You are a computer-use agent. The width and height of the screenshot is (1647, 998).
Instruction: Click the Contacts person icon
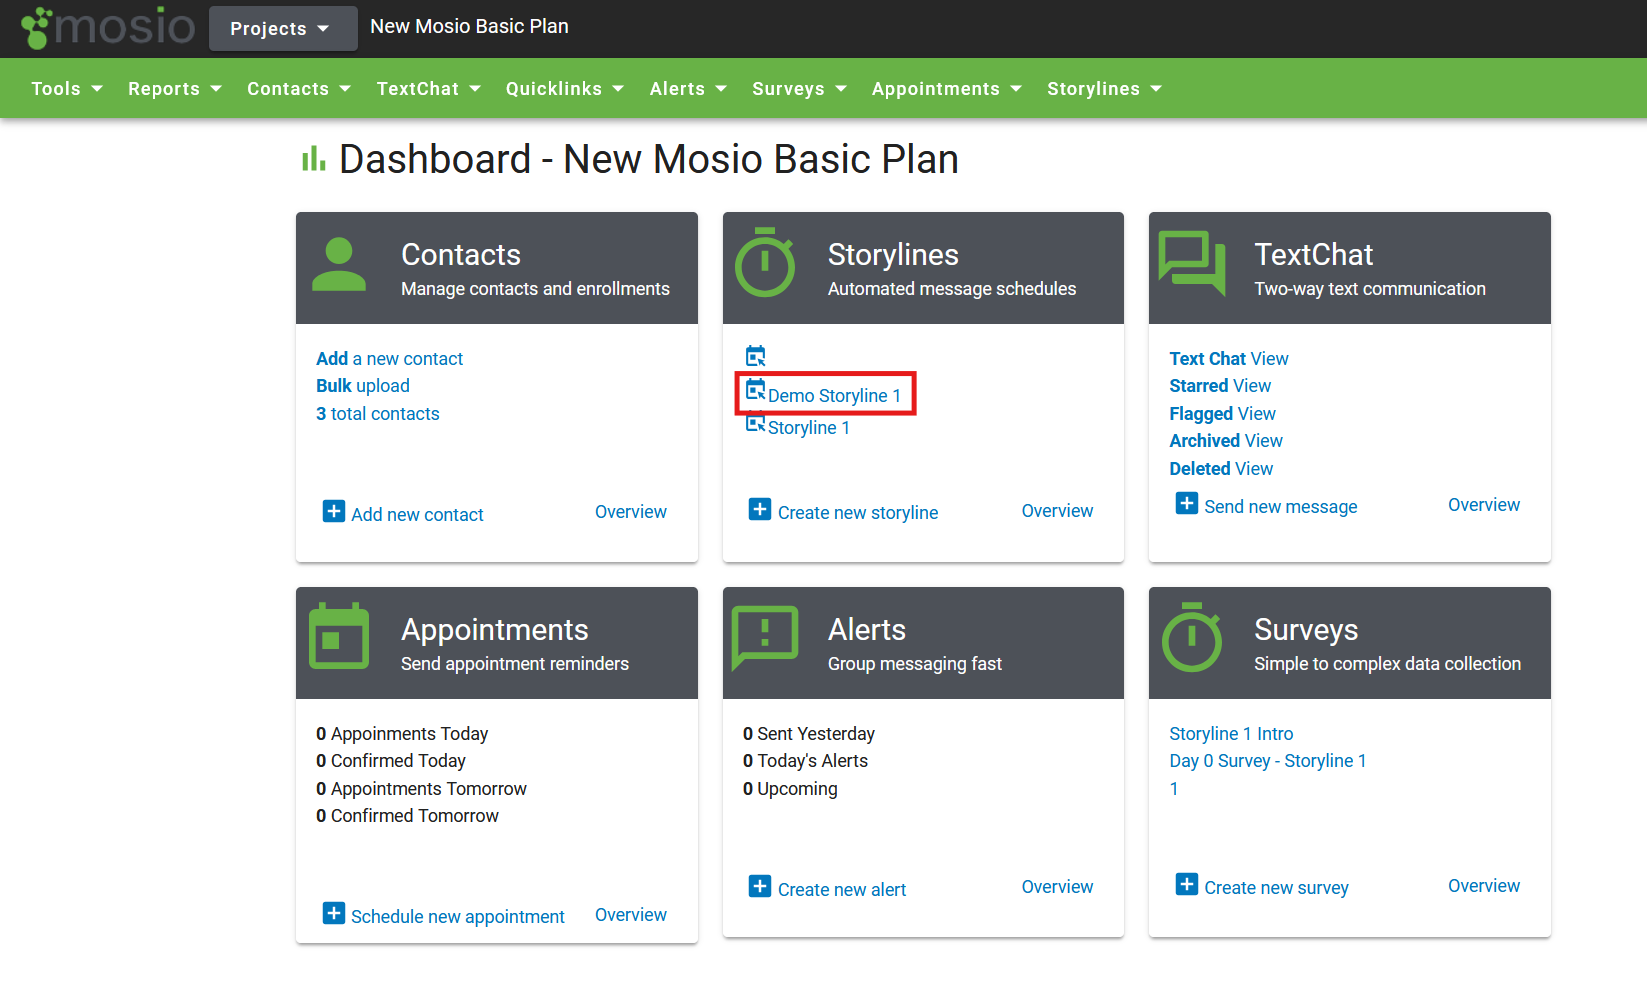point(339,264)
